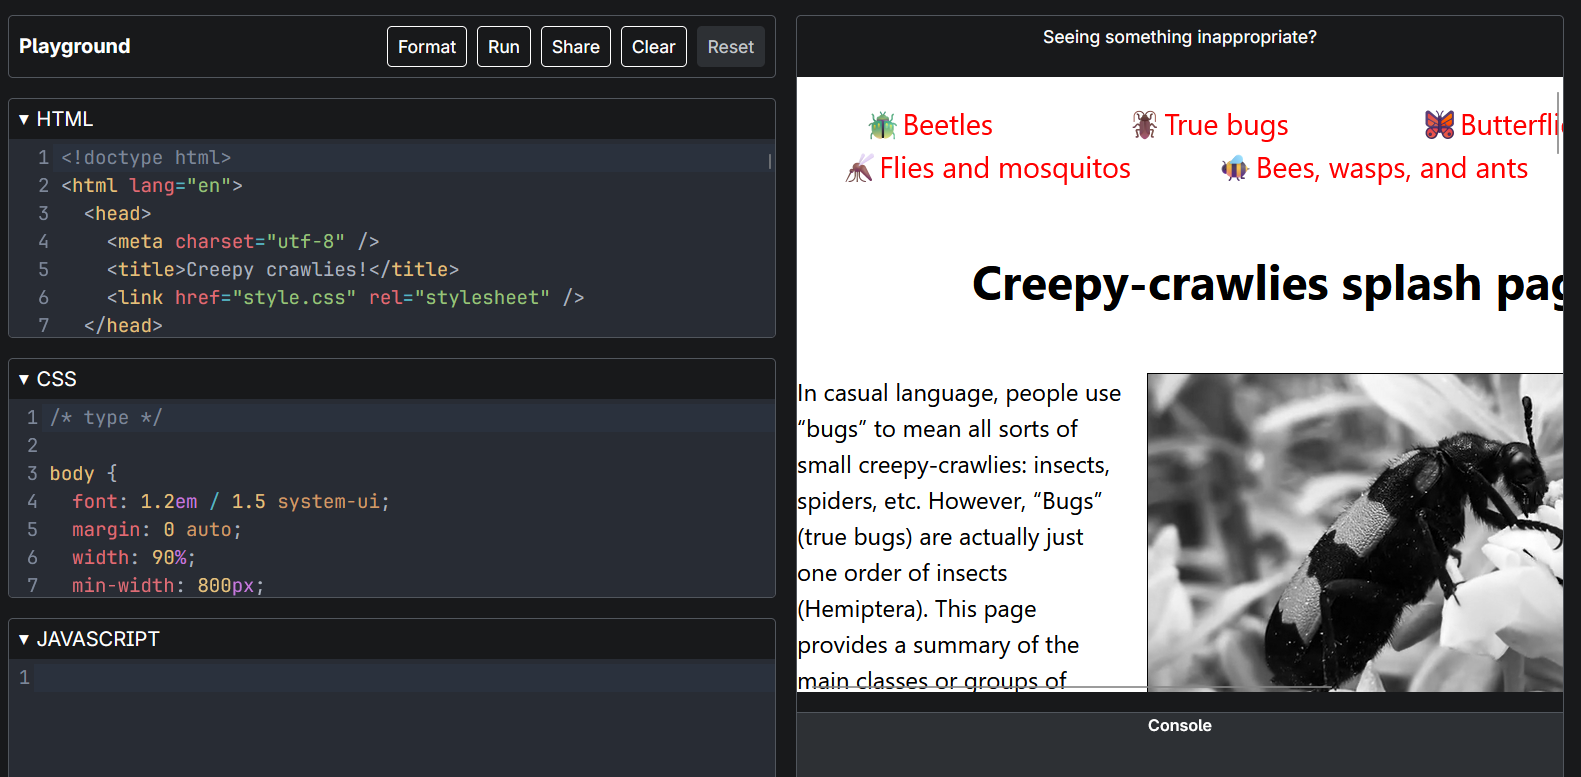Viewport: 1581px width, 777px height.
Task: Share the playground code
Action: (x=576, y=47)
